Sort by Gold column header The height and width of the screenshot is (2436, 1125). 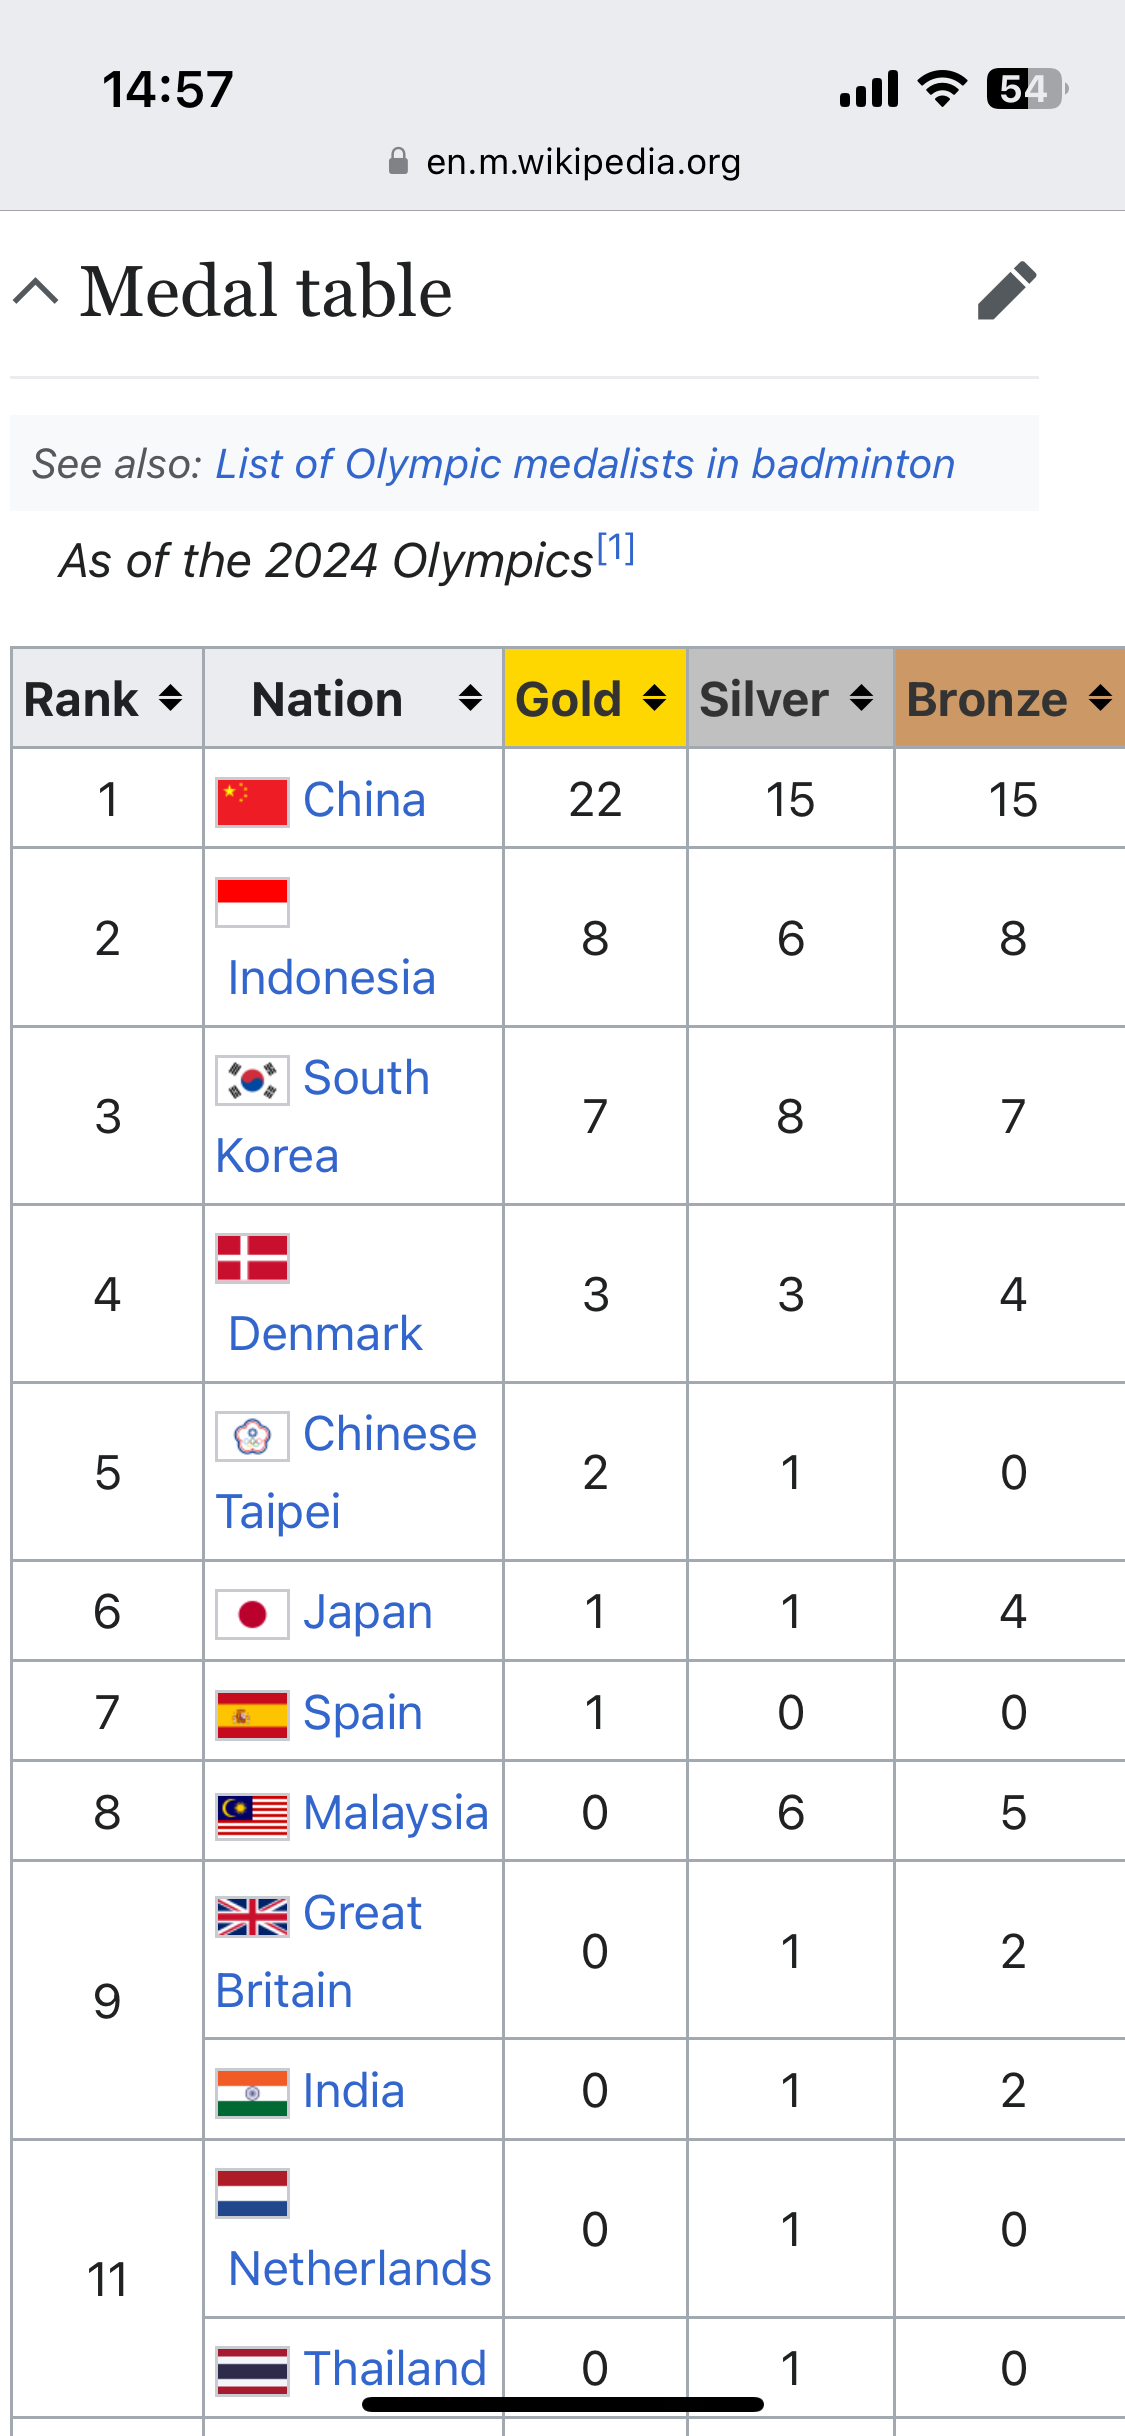point(595,698)
